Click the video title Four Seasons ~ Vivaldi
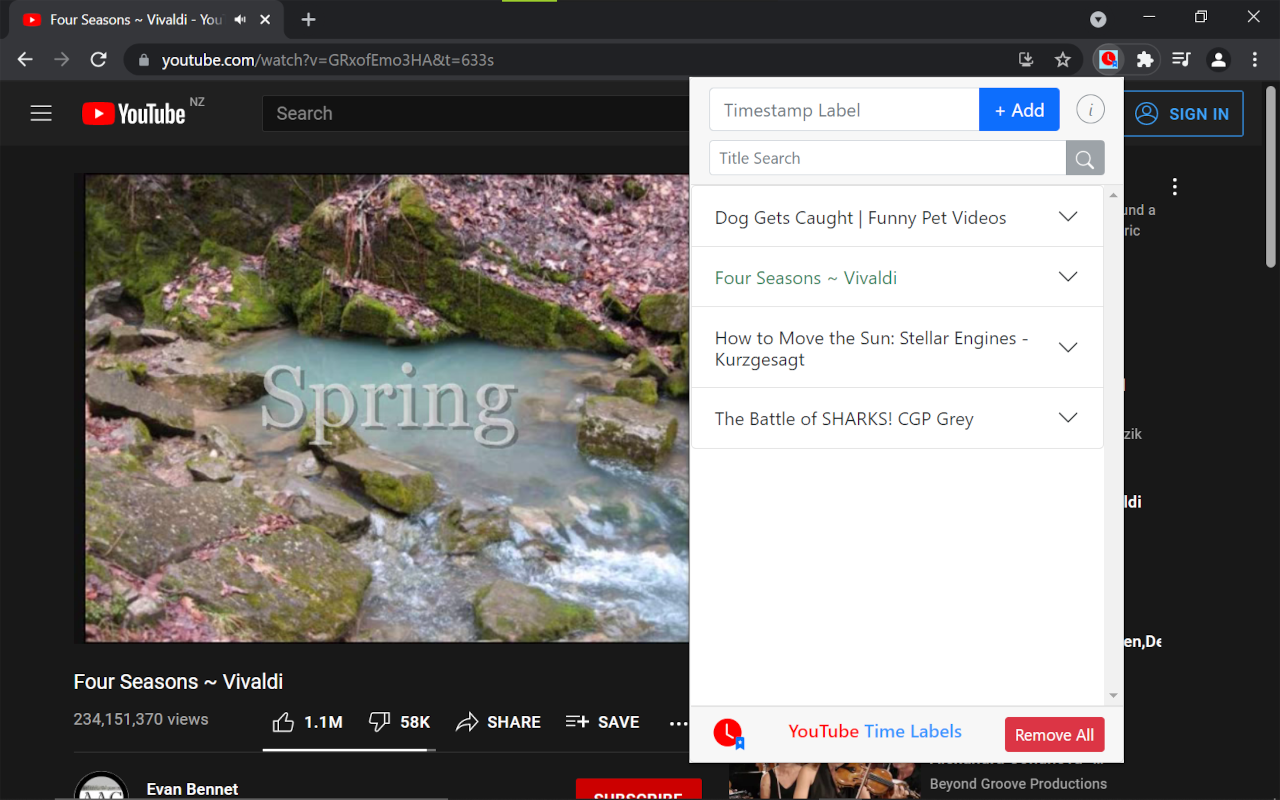 coord(178,682)
